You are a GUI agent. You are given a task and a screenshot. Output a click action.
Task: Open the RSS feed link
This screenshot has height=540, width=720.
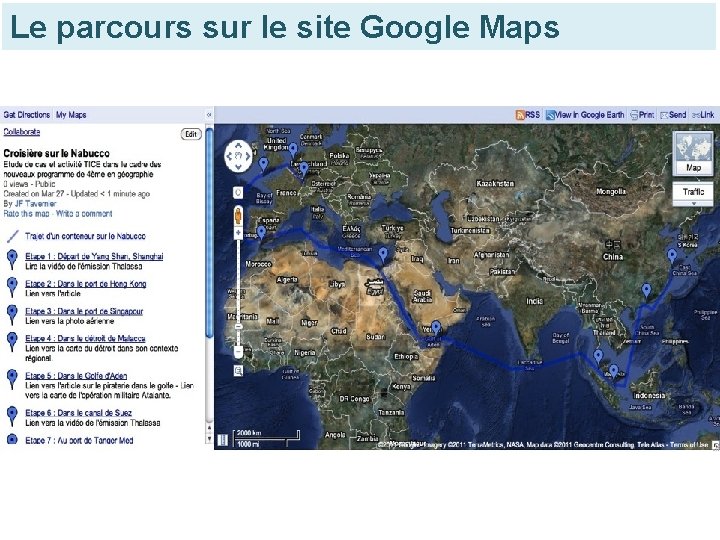[x=528, y=115]
